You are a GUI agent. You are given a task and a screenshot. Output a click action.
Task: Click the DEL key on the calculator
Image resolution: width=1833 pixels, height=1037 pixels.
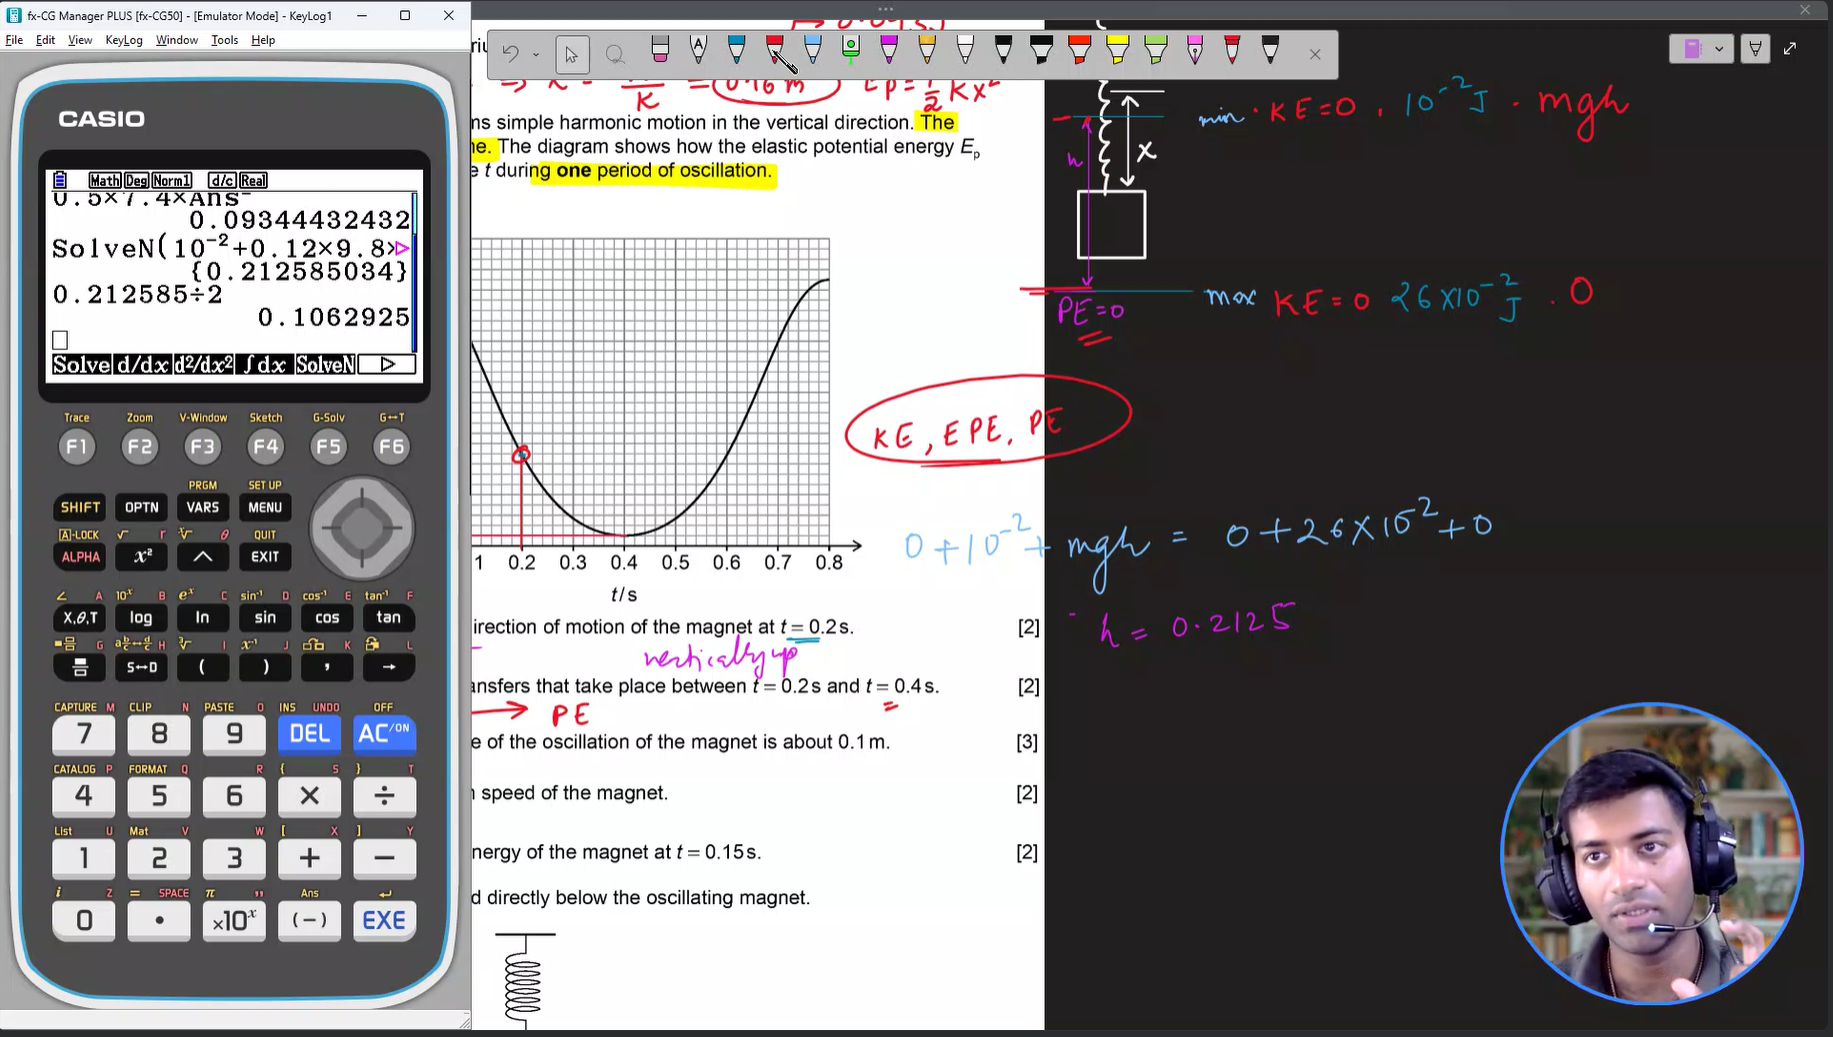point(309,734)
